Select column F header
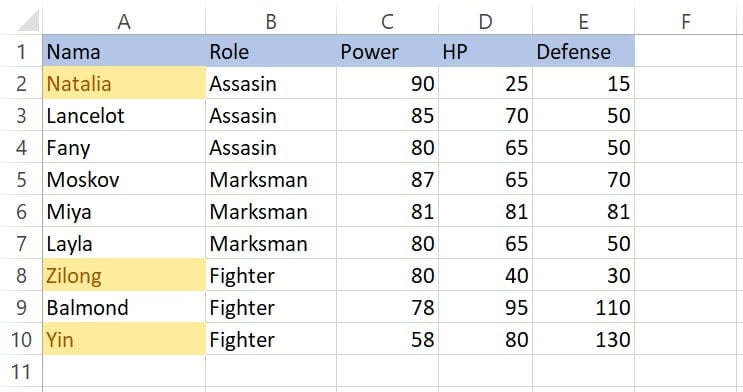Viewport: 743px width, 392px height. [x=686, y=21]
